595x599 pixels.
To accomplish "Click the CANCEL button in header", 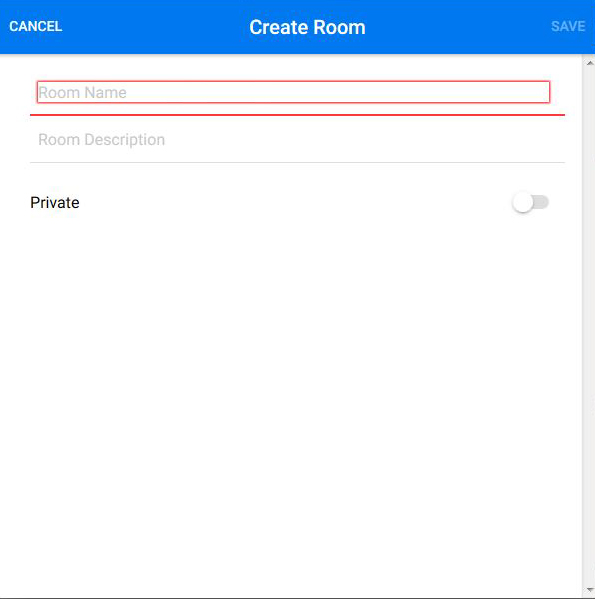I will click(36, 26).
